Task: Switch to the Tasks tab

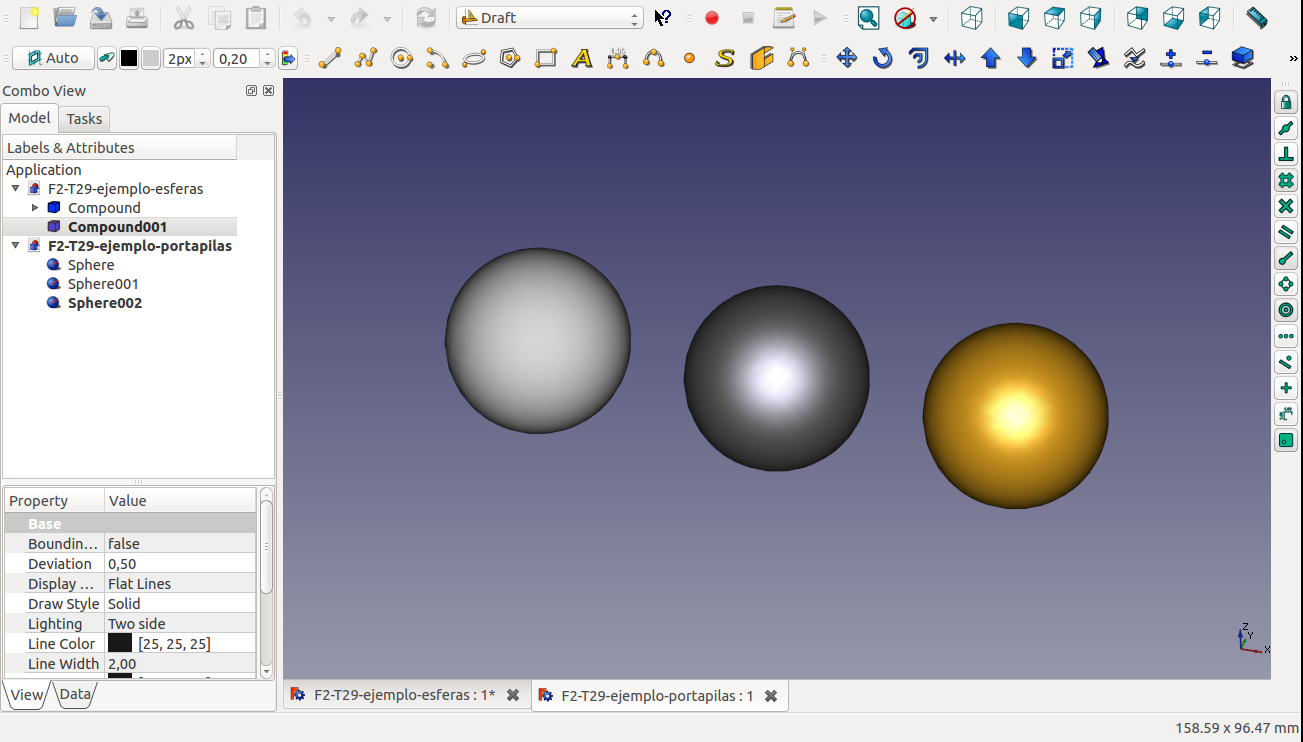Action: [84, 119]
